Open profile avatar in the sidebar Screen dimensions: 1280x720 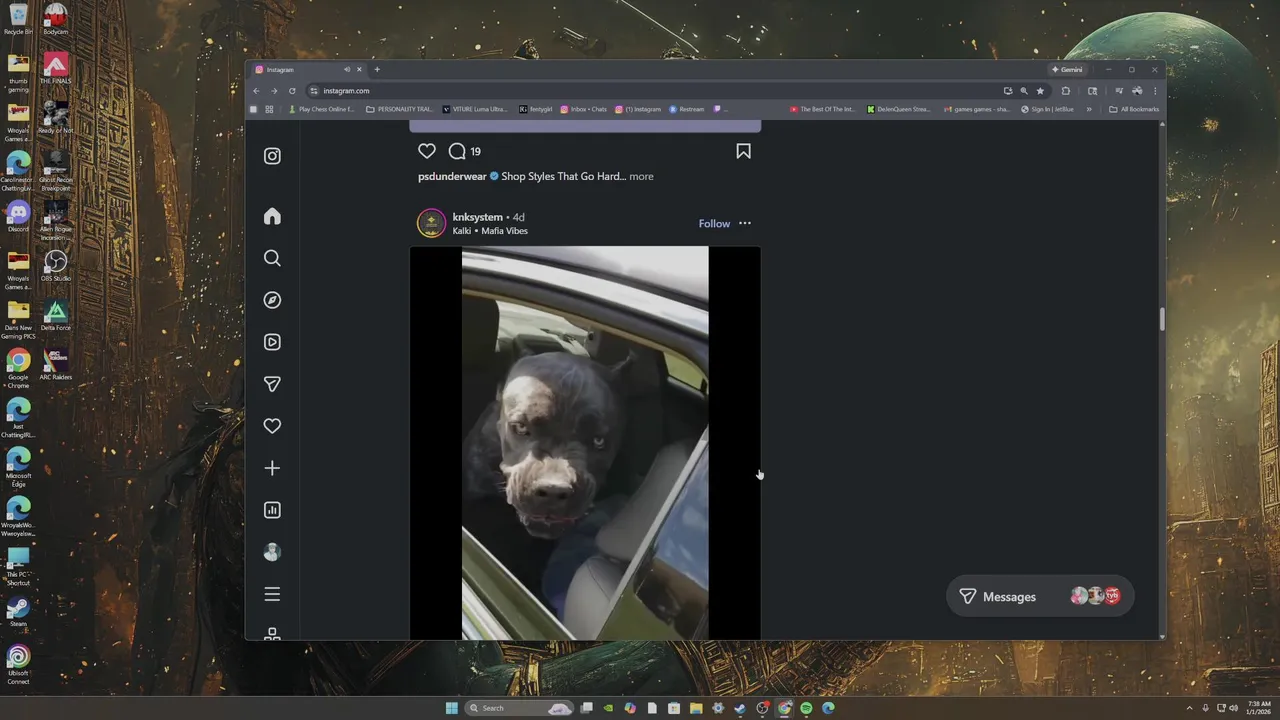[272, 552]
